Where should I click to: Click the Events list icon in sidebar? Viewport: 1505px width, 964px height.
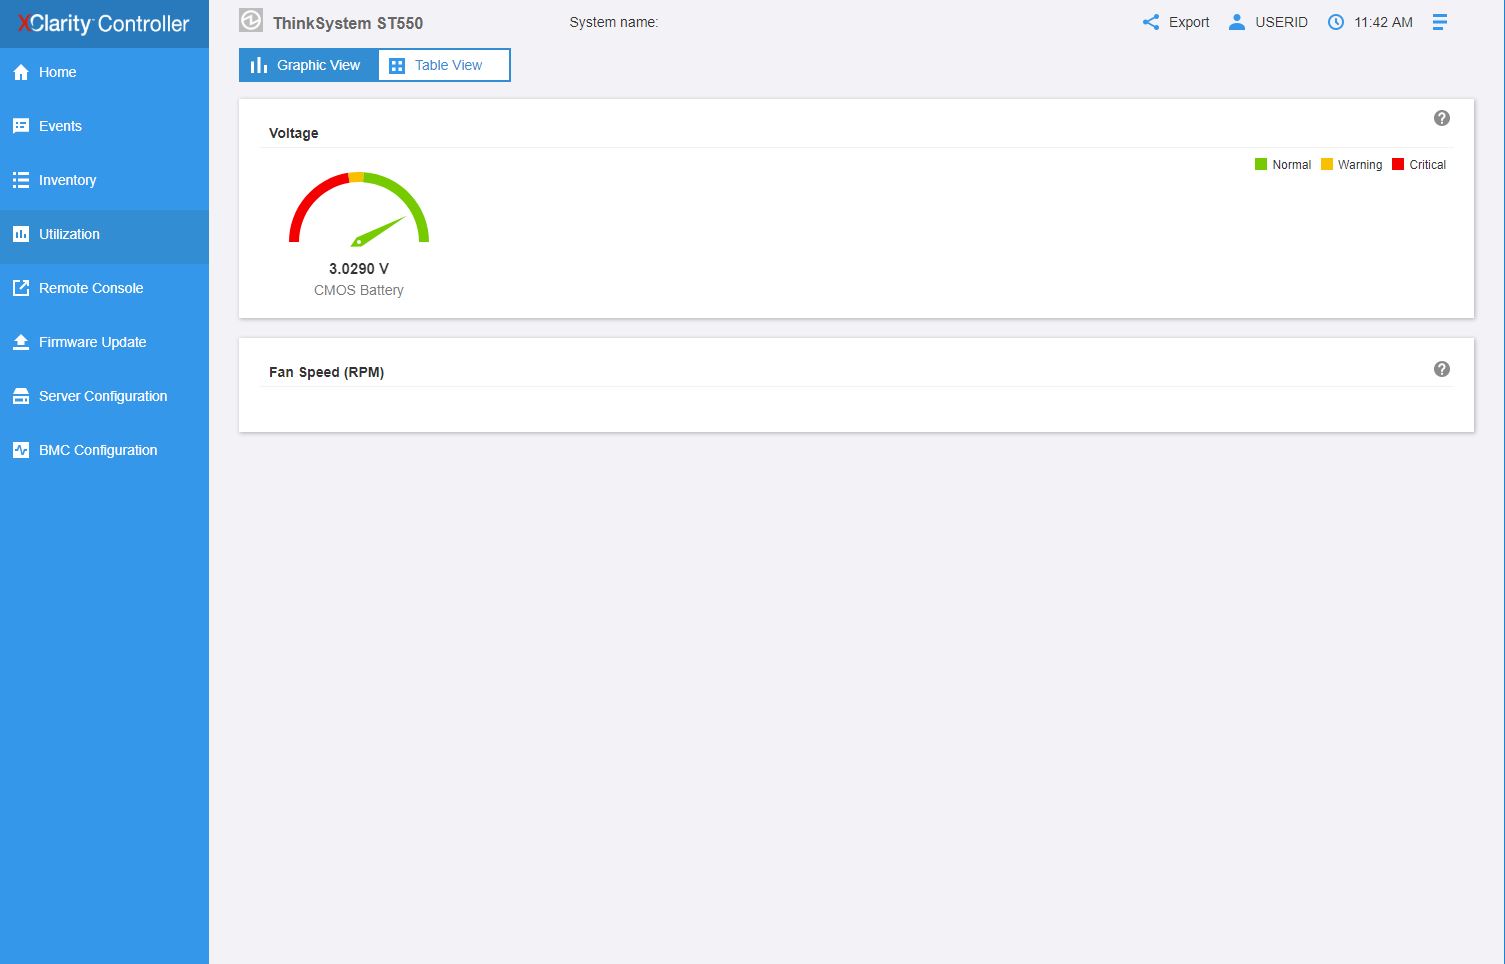21,126
